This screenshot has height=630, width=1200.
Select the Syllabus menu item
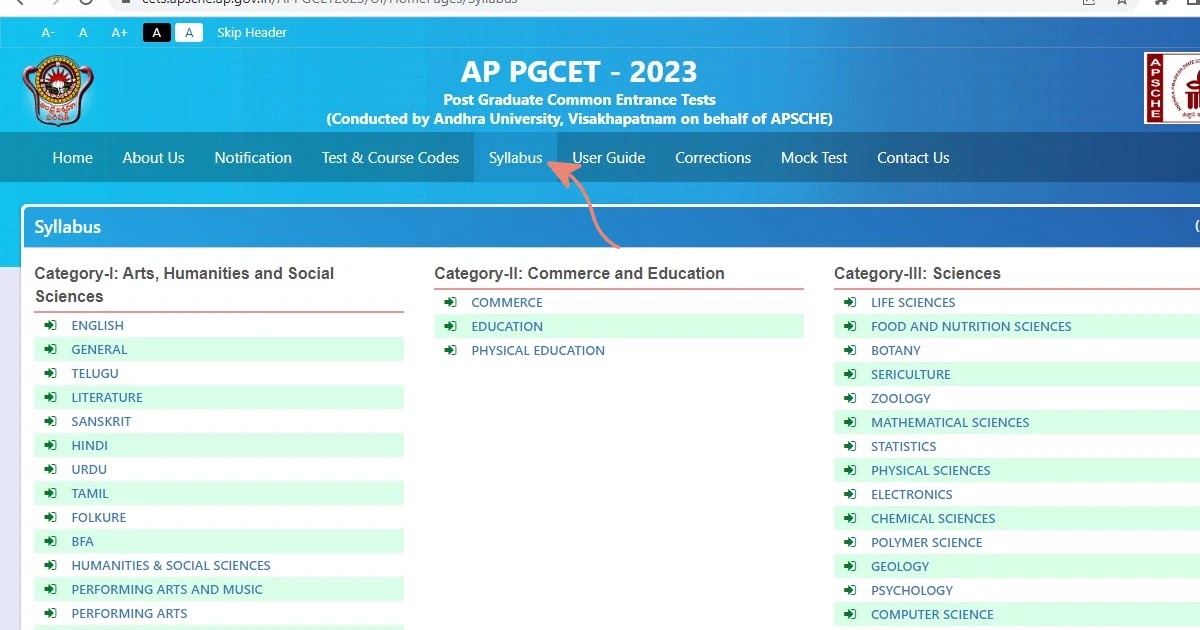516,158
